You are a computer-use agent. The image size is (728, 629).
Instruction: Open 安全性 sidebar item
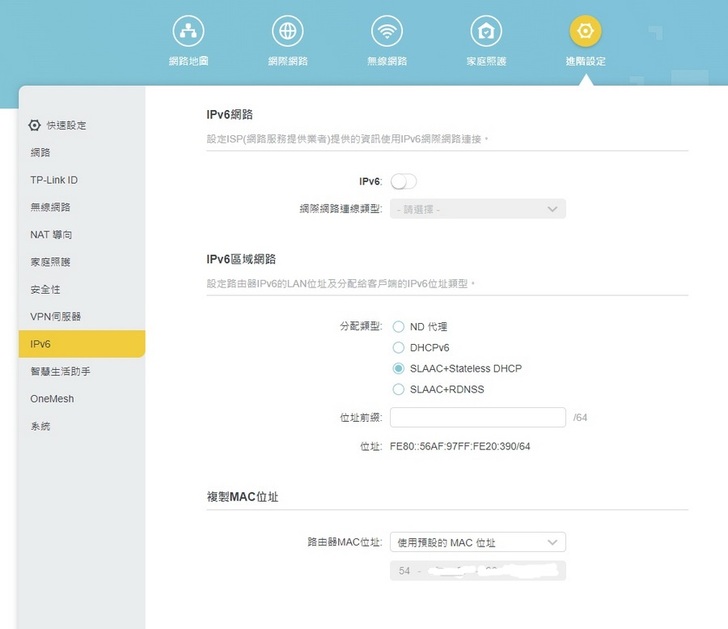click(x=45, y=289)
